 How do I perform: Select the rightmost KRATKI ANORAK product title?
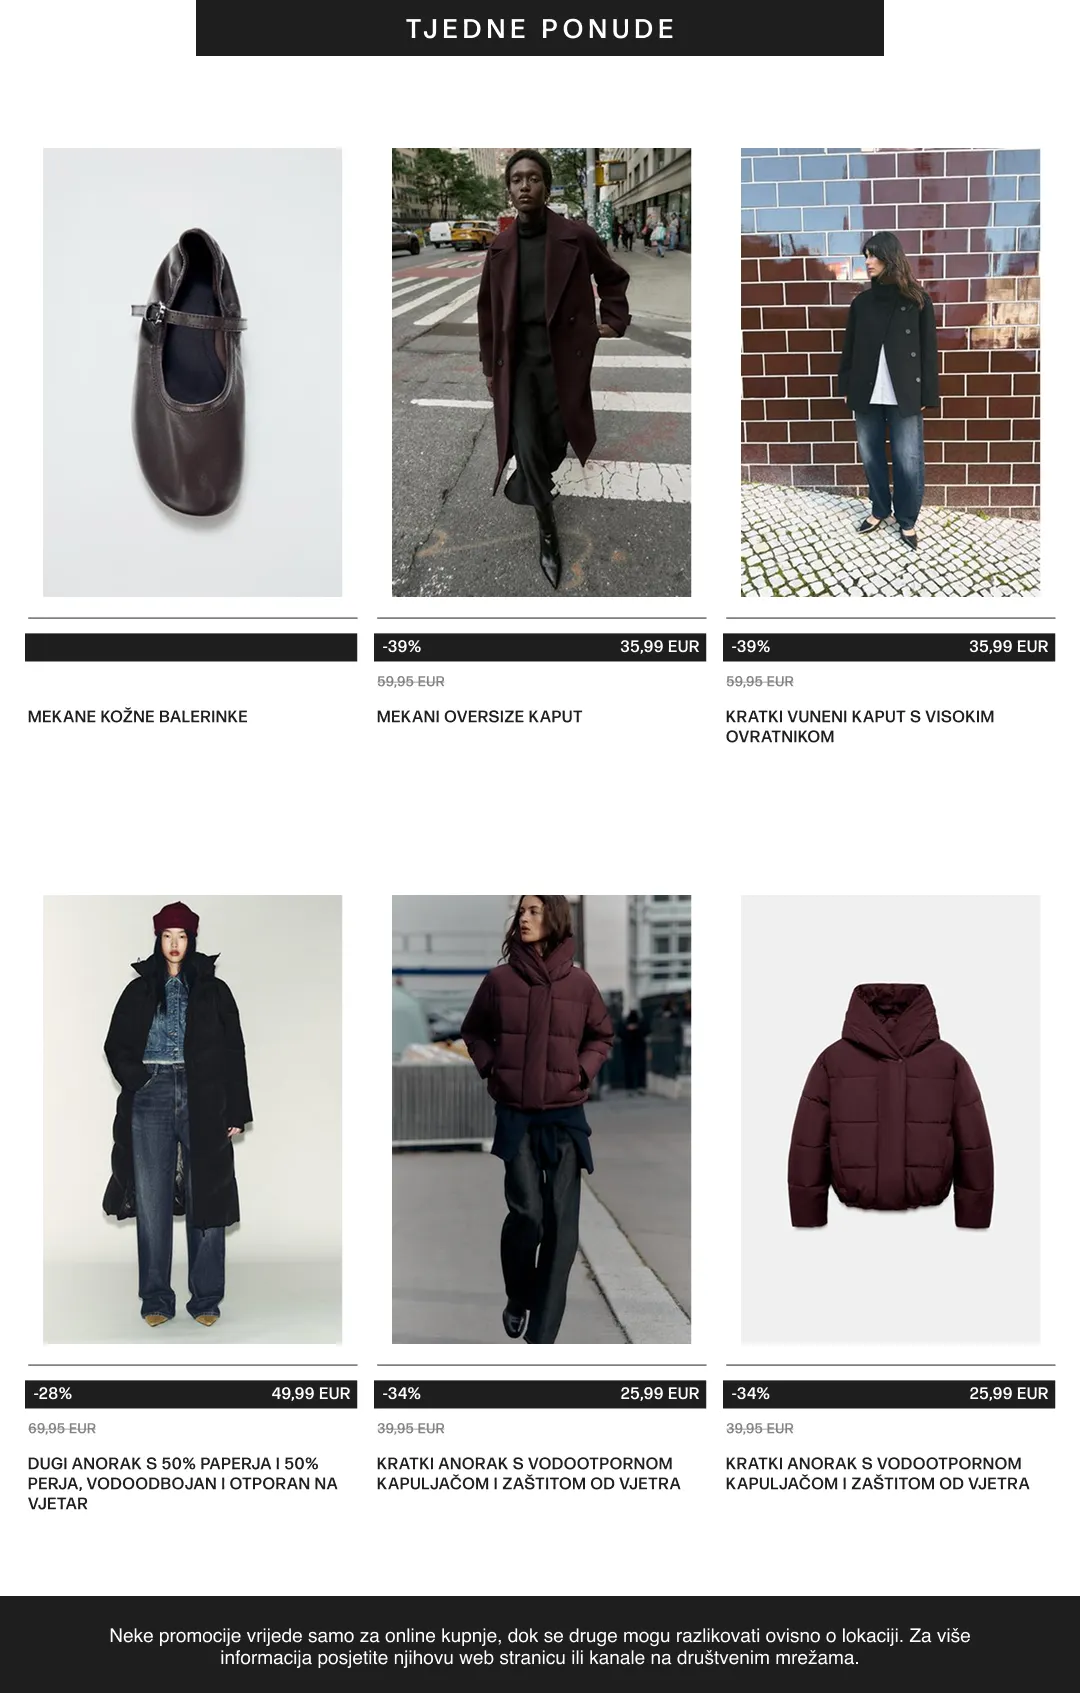(877, 1474)
